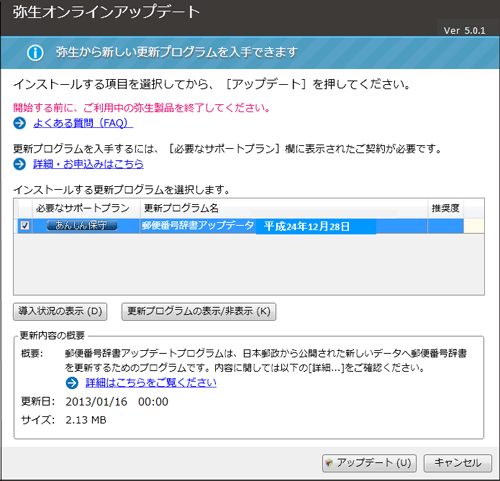Image resolution: width=500 pixels, height=481 pixels.
Task: Click arrow icon beside 詳細・お申込みはこちら
Action: pyautogui.click(x=20, y=164)
